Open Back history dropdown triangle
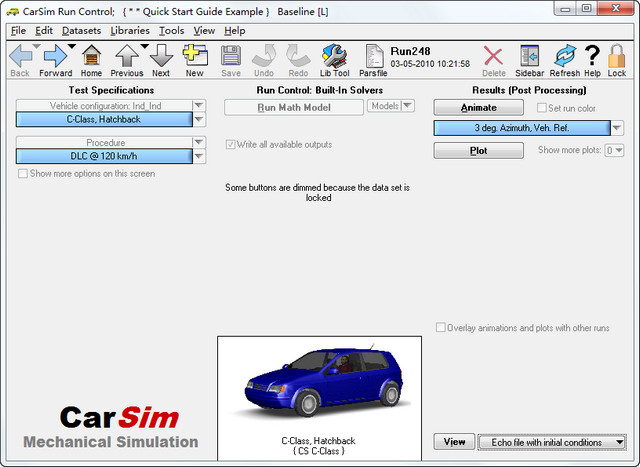 (x=37, y=46)
